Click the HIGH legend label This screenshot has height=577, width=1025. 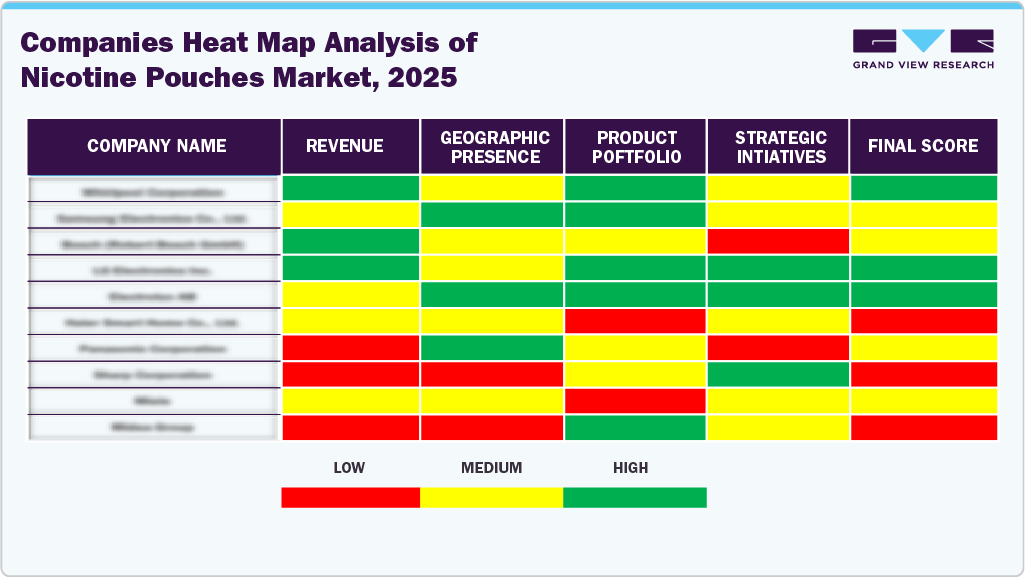(x=632, y=467)
